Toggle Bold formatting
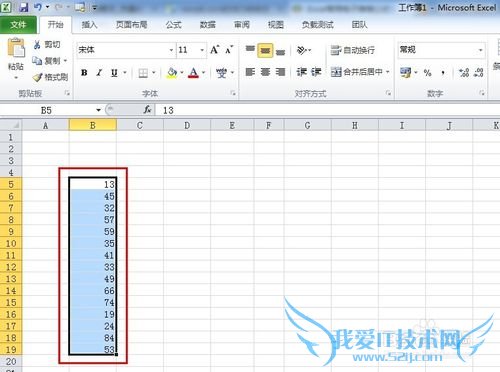 coord(84,72)
